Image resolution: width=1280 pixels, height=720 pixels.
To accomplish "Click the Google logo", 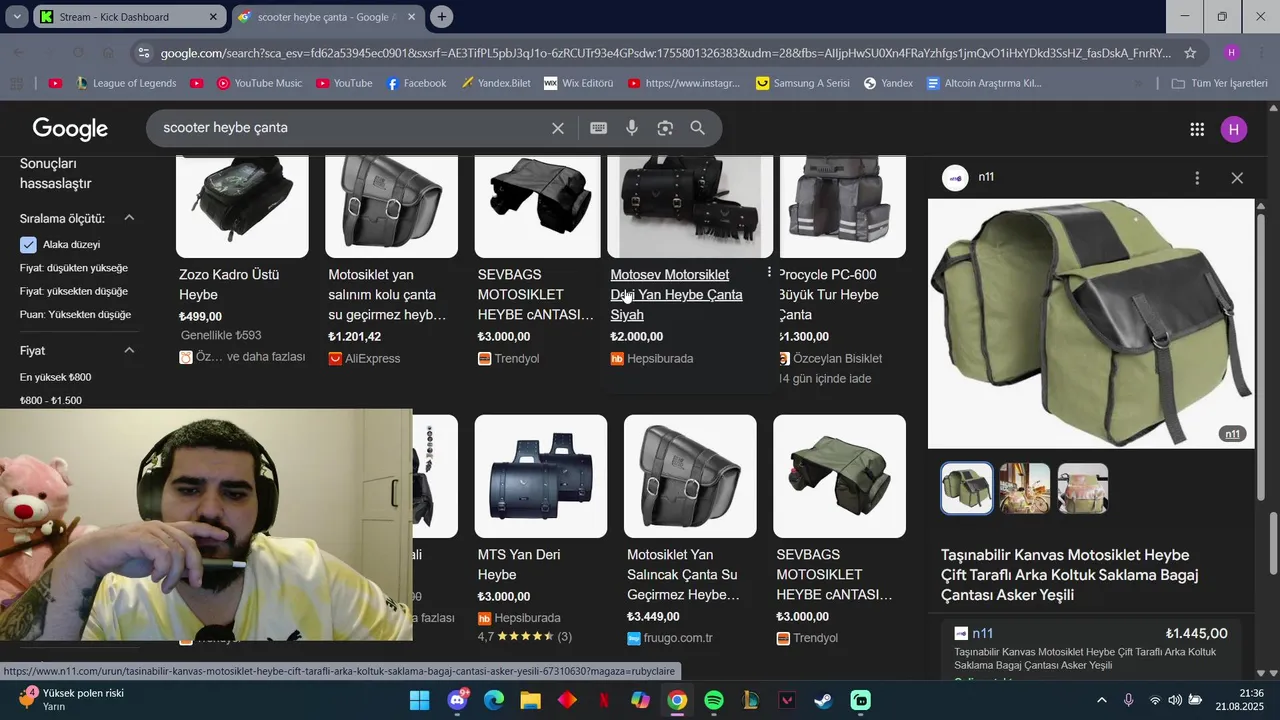I will pos(70,129).
